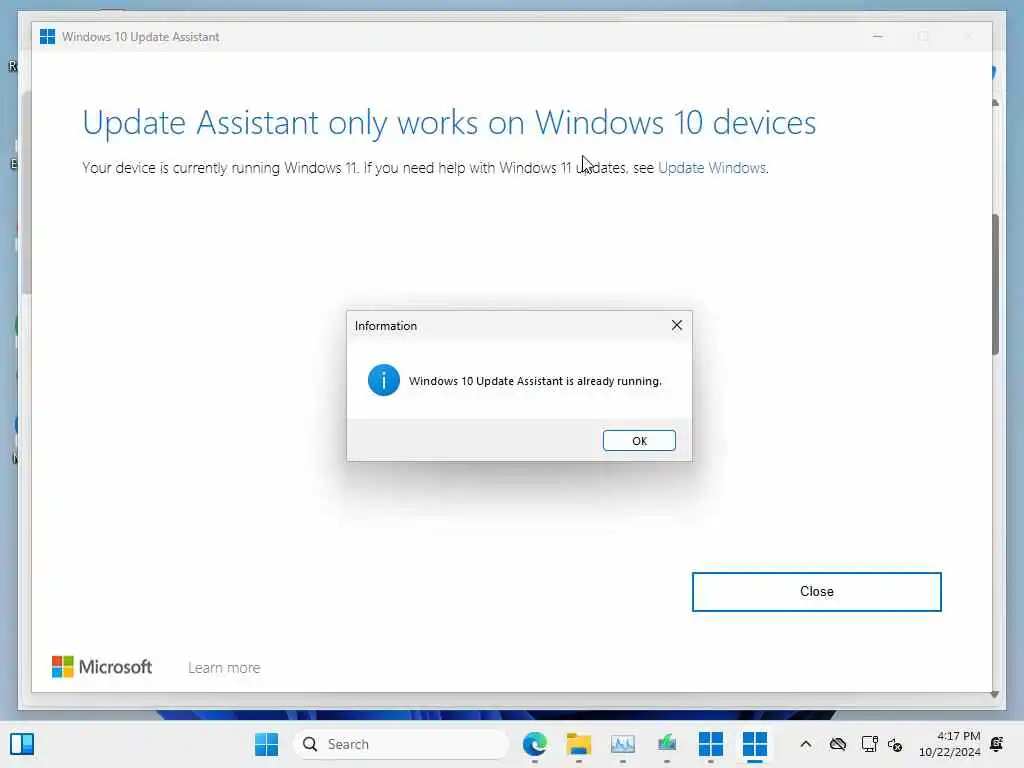Open the Update Windows link
The image size is (1024, 768).
[x=712, y=168]
